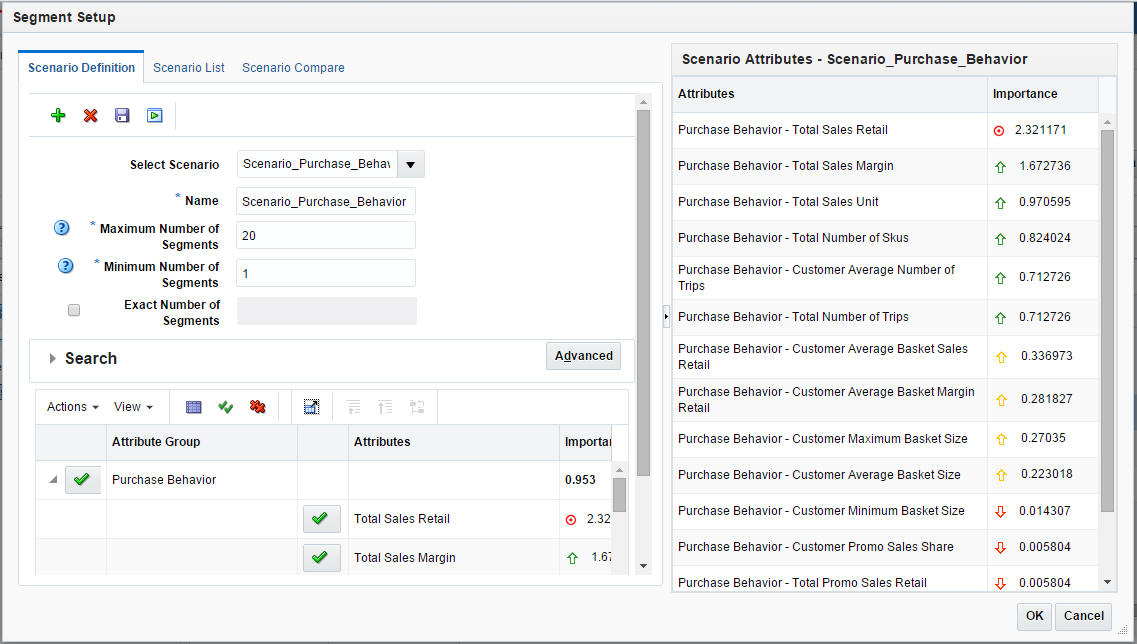Click importance icon for Total Sales Retail in right panel

point(999,131)
